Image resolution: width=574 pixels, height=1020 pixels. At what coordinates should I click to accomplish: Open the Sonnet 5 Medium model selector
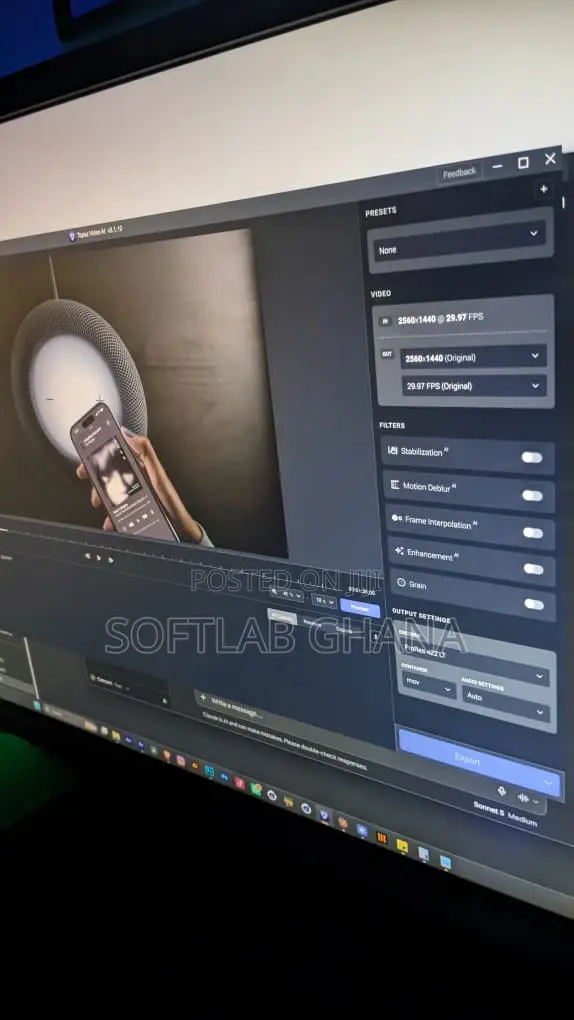click(x=506, y=813)
